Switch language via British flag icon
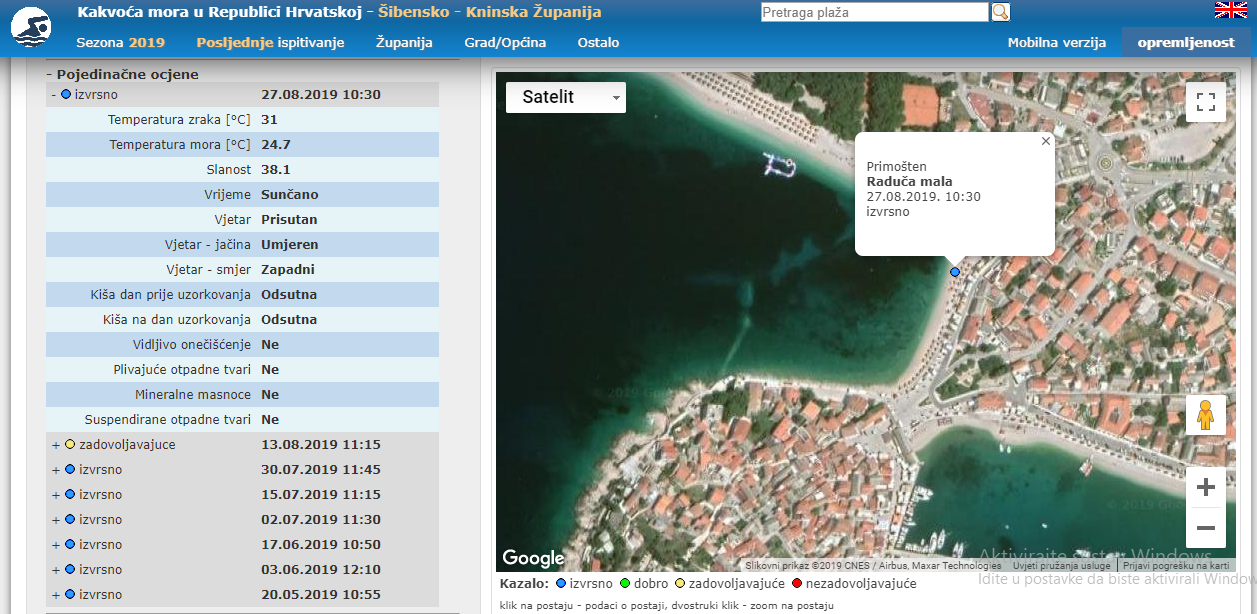1257x614 pixels. [x=1230, y=10]
